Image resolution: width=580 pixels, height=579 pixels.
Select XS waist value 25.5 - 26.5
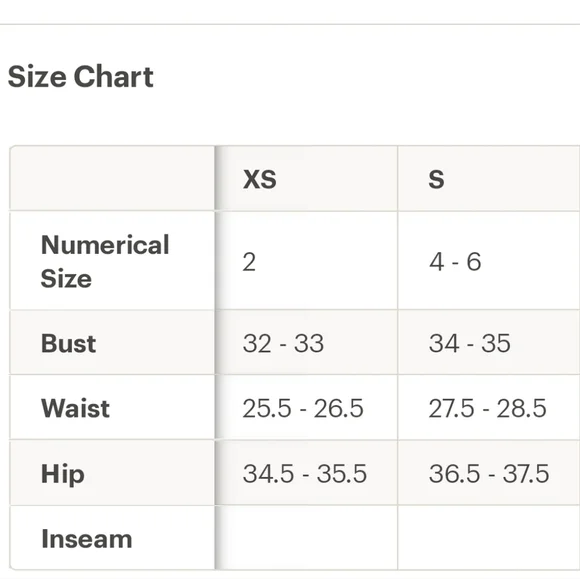[303, 408]
